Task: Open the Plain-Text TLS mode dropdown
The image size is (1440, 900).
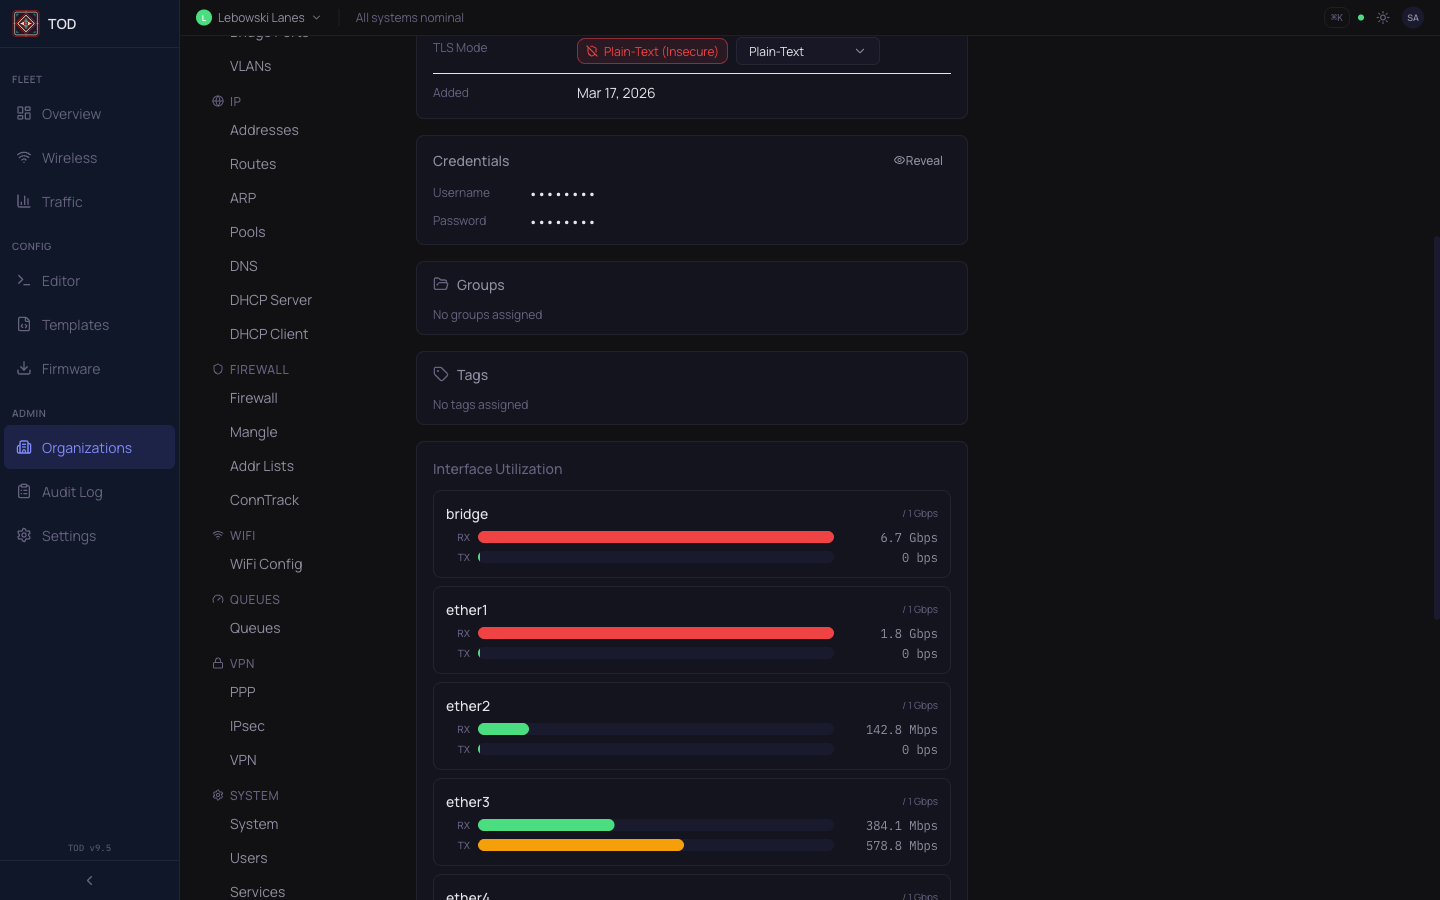Action: (x=807, y=50)
